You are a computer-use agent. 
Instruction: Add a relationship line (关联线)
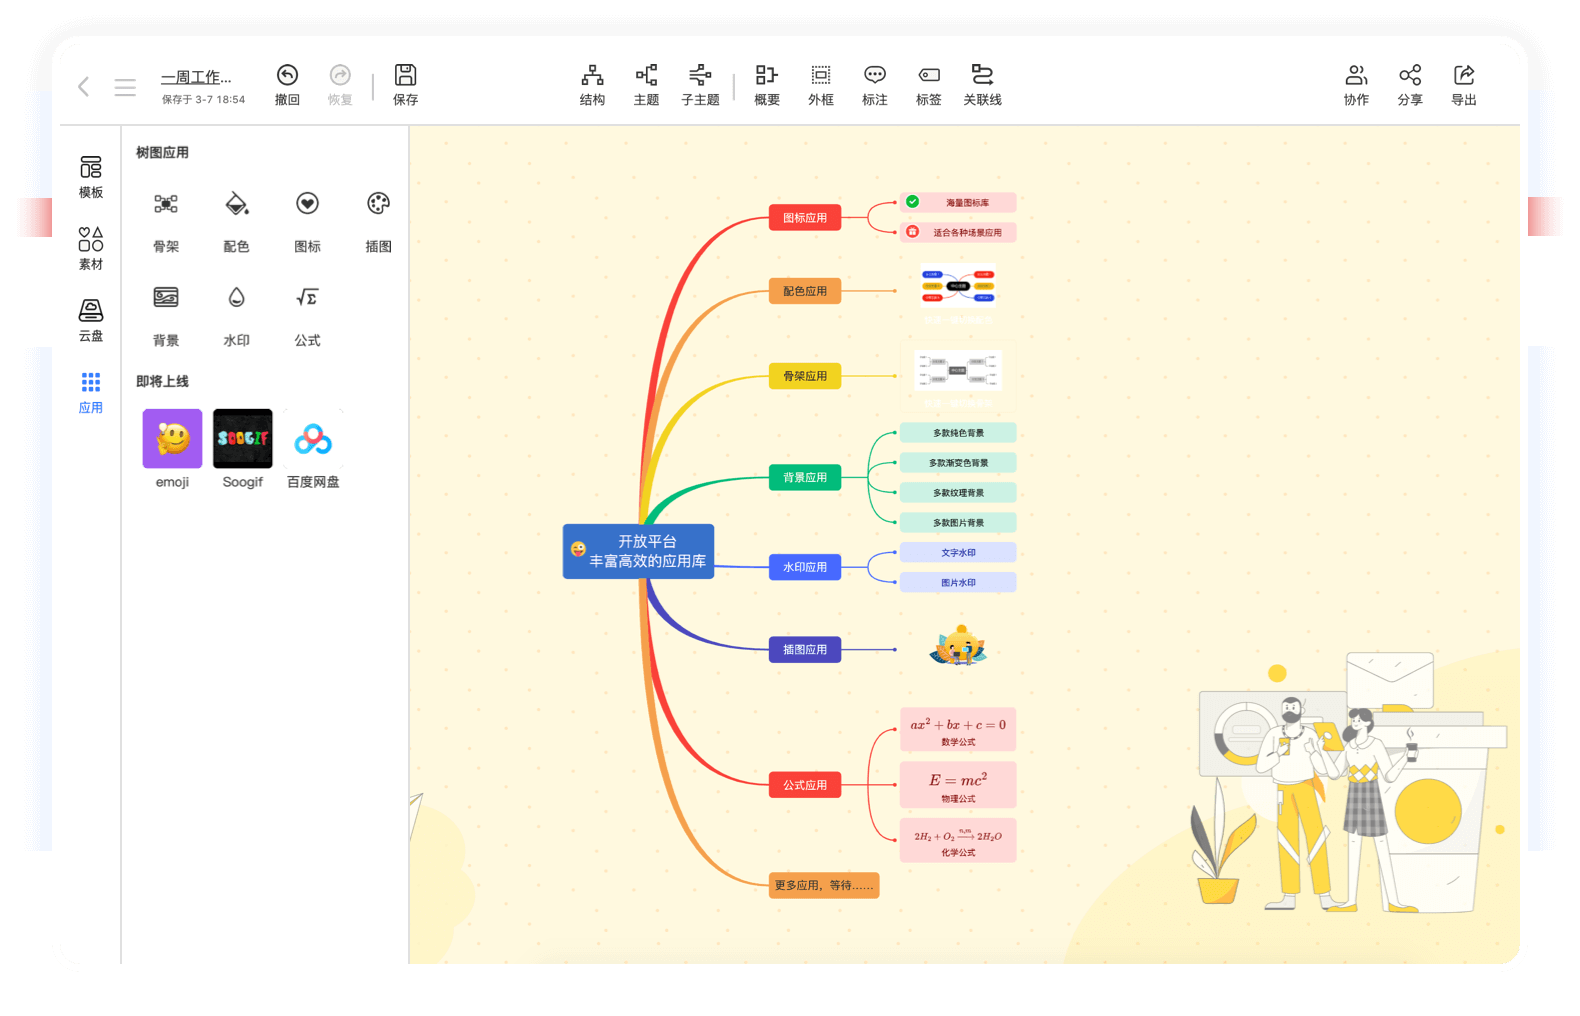tap(982, 76)
